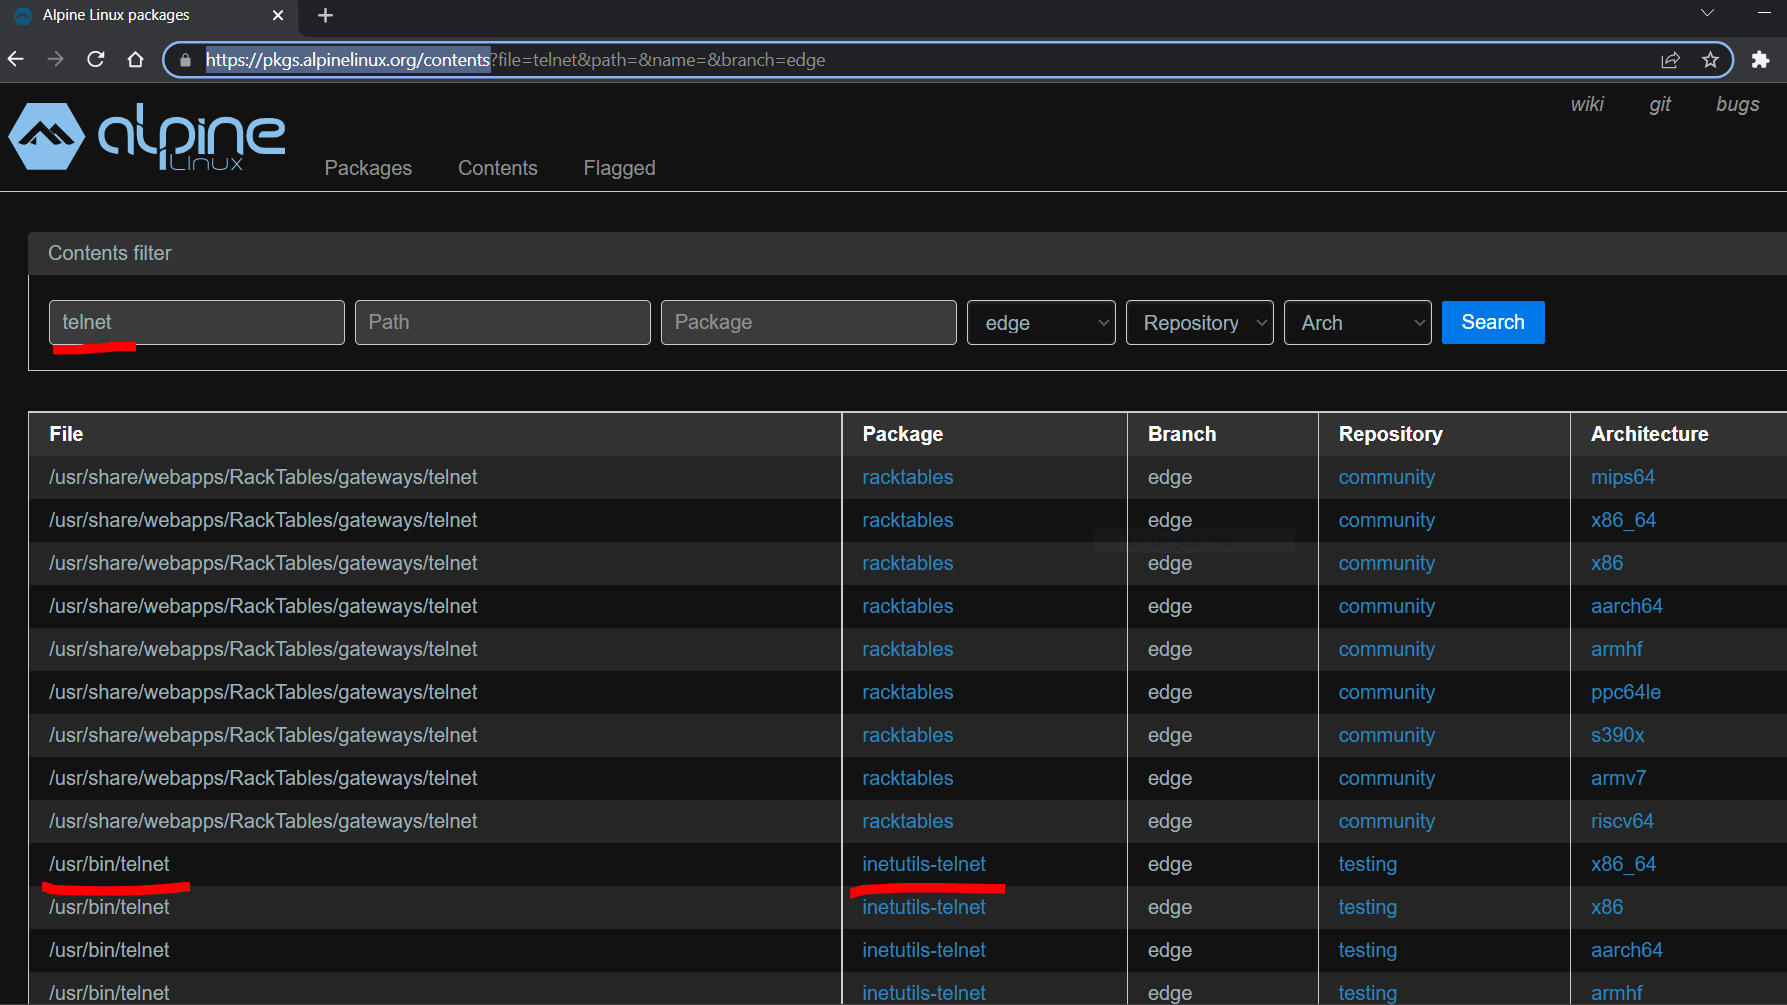Open racktables package in ppc64le row
The width and height of the screenshot is (1787, 1005).
click(x=908, y=692)
